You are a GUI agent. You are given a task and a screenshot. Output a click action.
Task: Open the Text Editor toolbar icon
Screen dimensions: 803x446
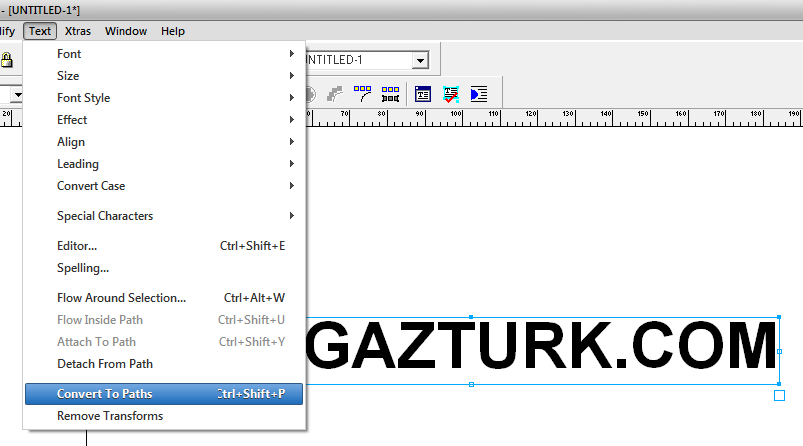click(x=422, y=94)
